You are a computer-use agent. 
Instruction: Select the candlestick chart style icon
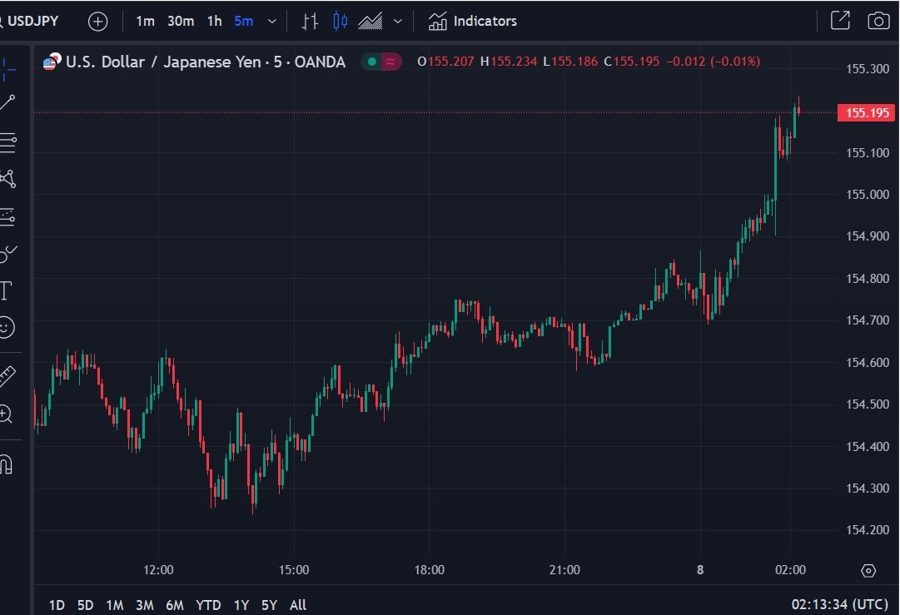[x=340, y=21]
